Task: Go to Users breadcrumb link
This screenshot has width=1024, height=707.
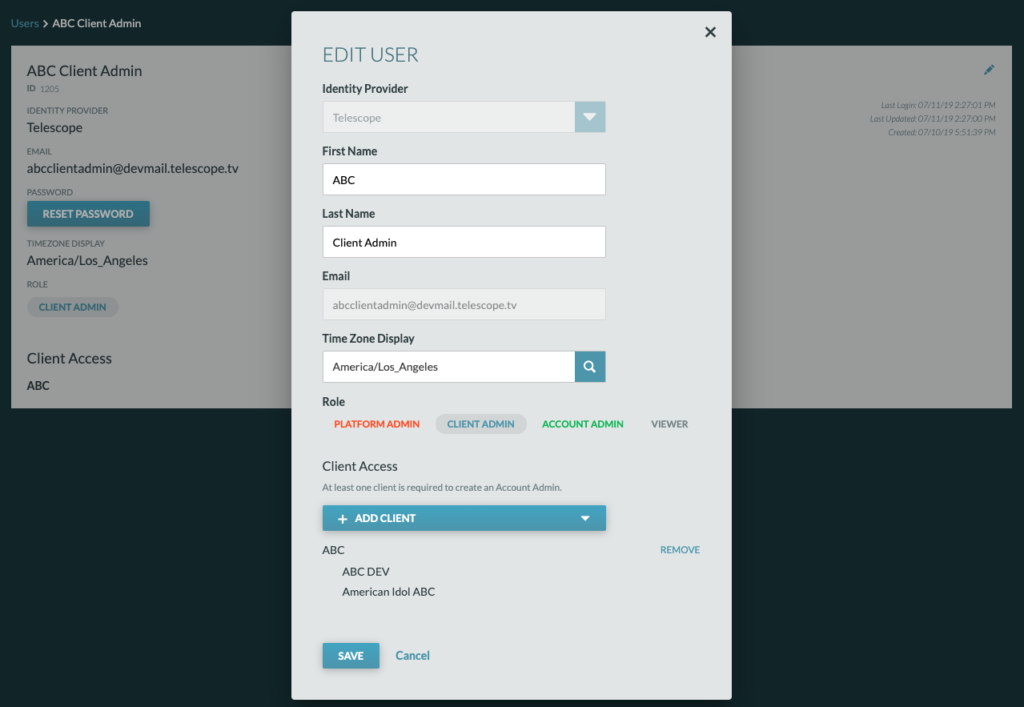Action: (25, 23)
